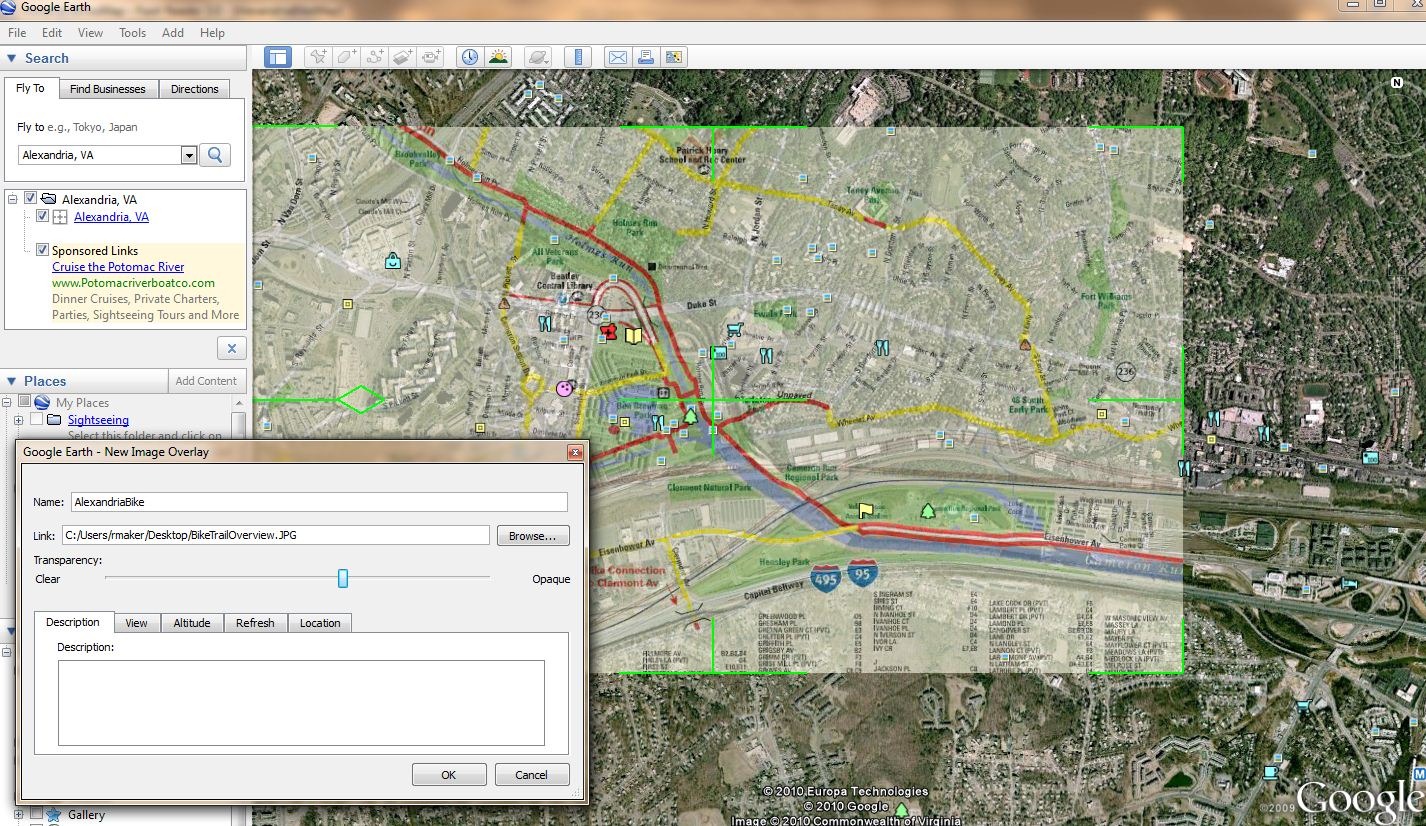Viewport: 1426px width, 826px height.
Task: Toggle the sunlight icon in toolbar
Action: point(497,57)
